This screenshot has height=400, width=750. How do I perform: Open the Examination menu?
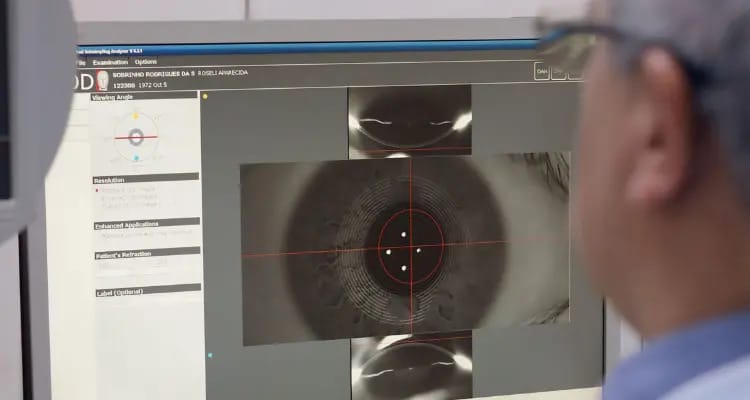click(x=110, y=62)
